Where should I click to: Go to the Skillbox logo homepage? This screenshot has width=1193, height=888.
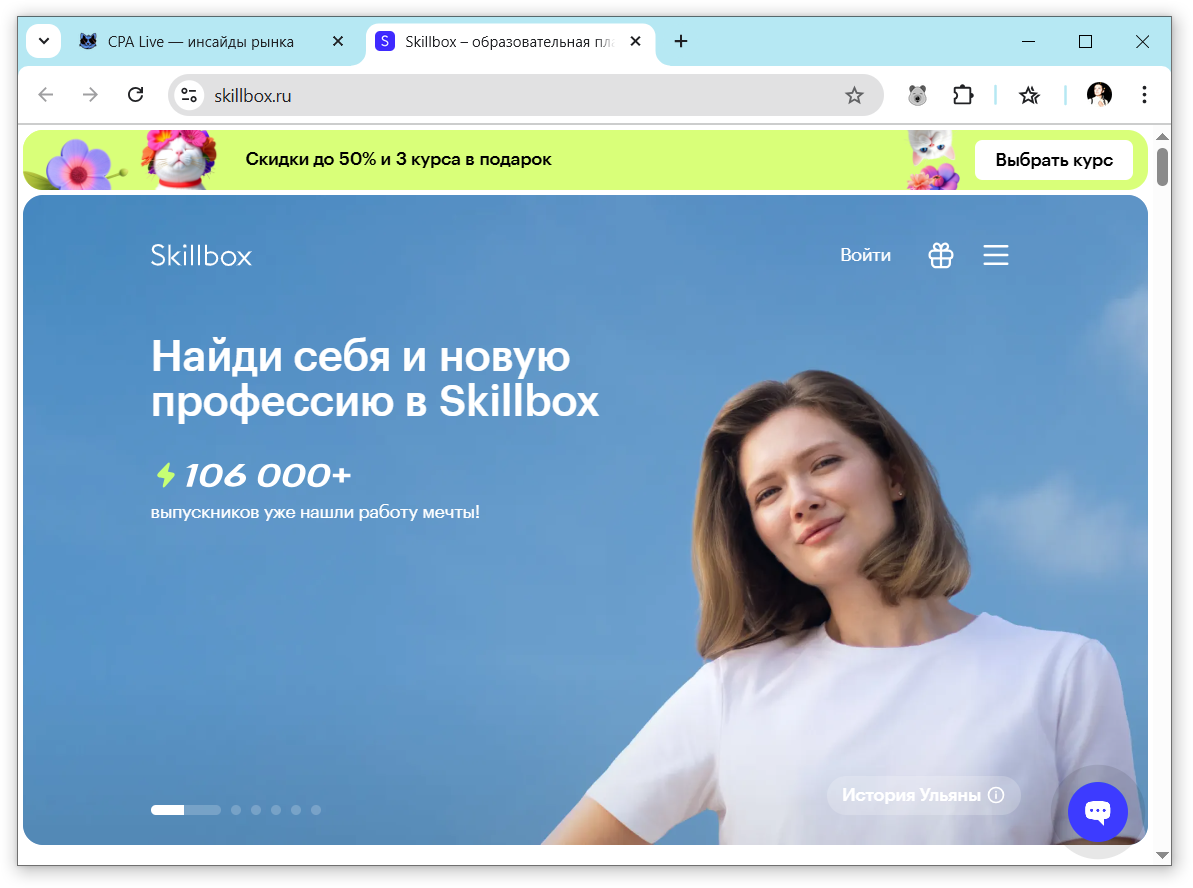point(201,255)
